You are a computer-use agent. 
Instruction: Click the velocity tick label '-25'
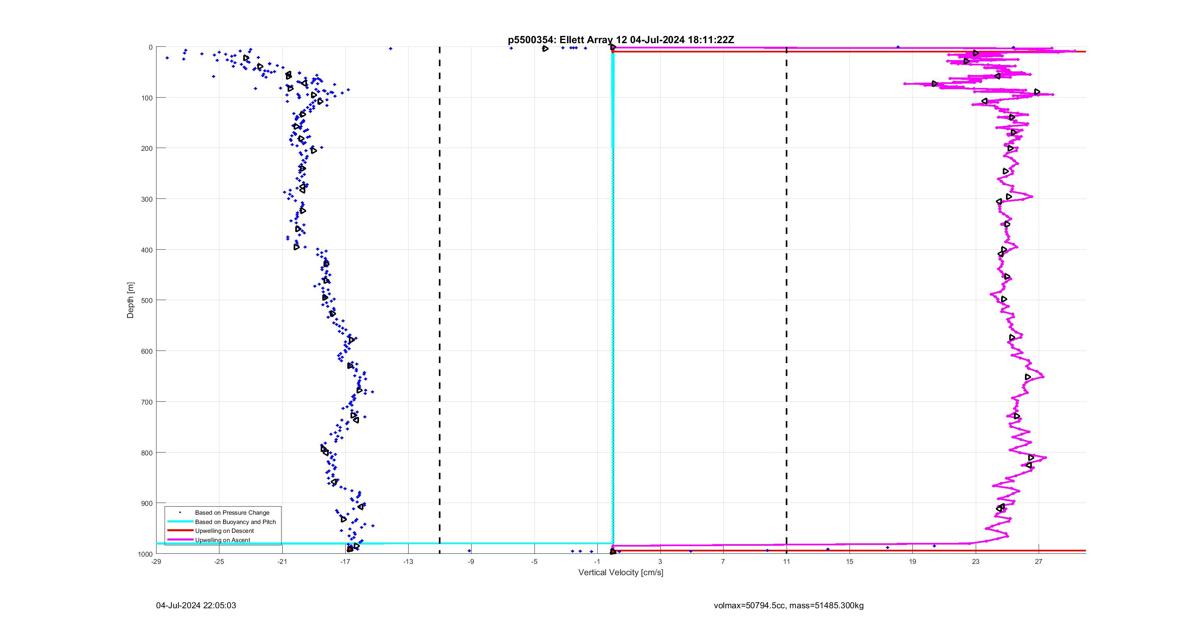click(x=219, y=562)
